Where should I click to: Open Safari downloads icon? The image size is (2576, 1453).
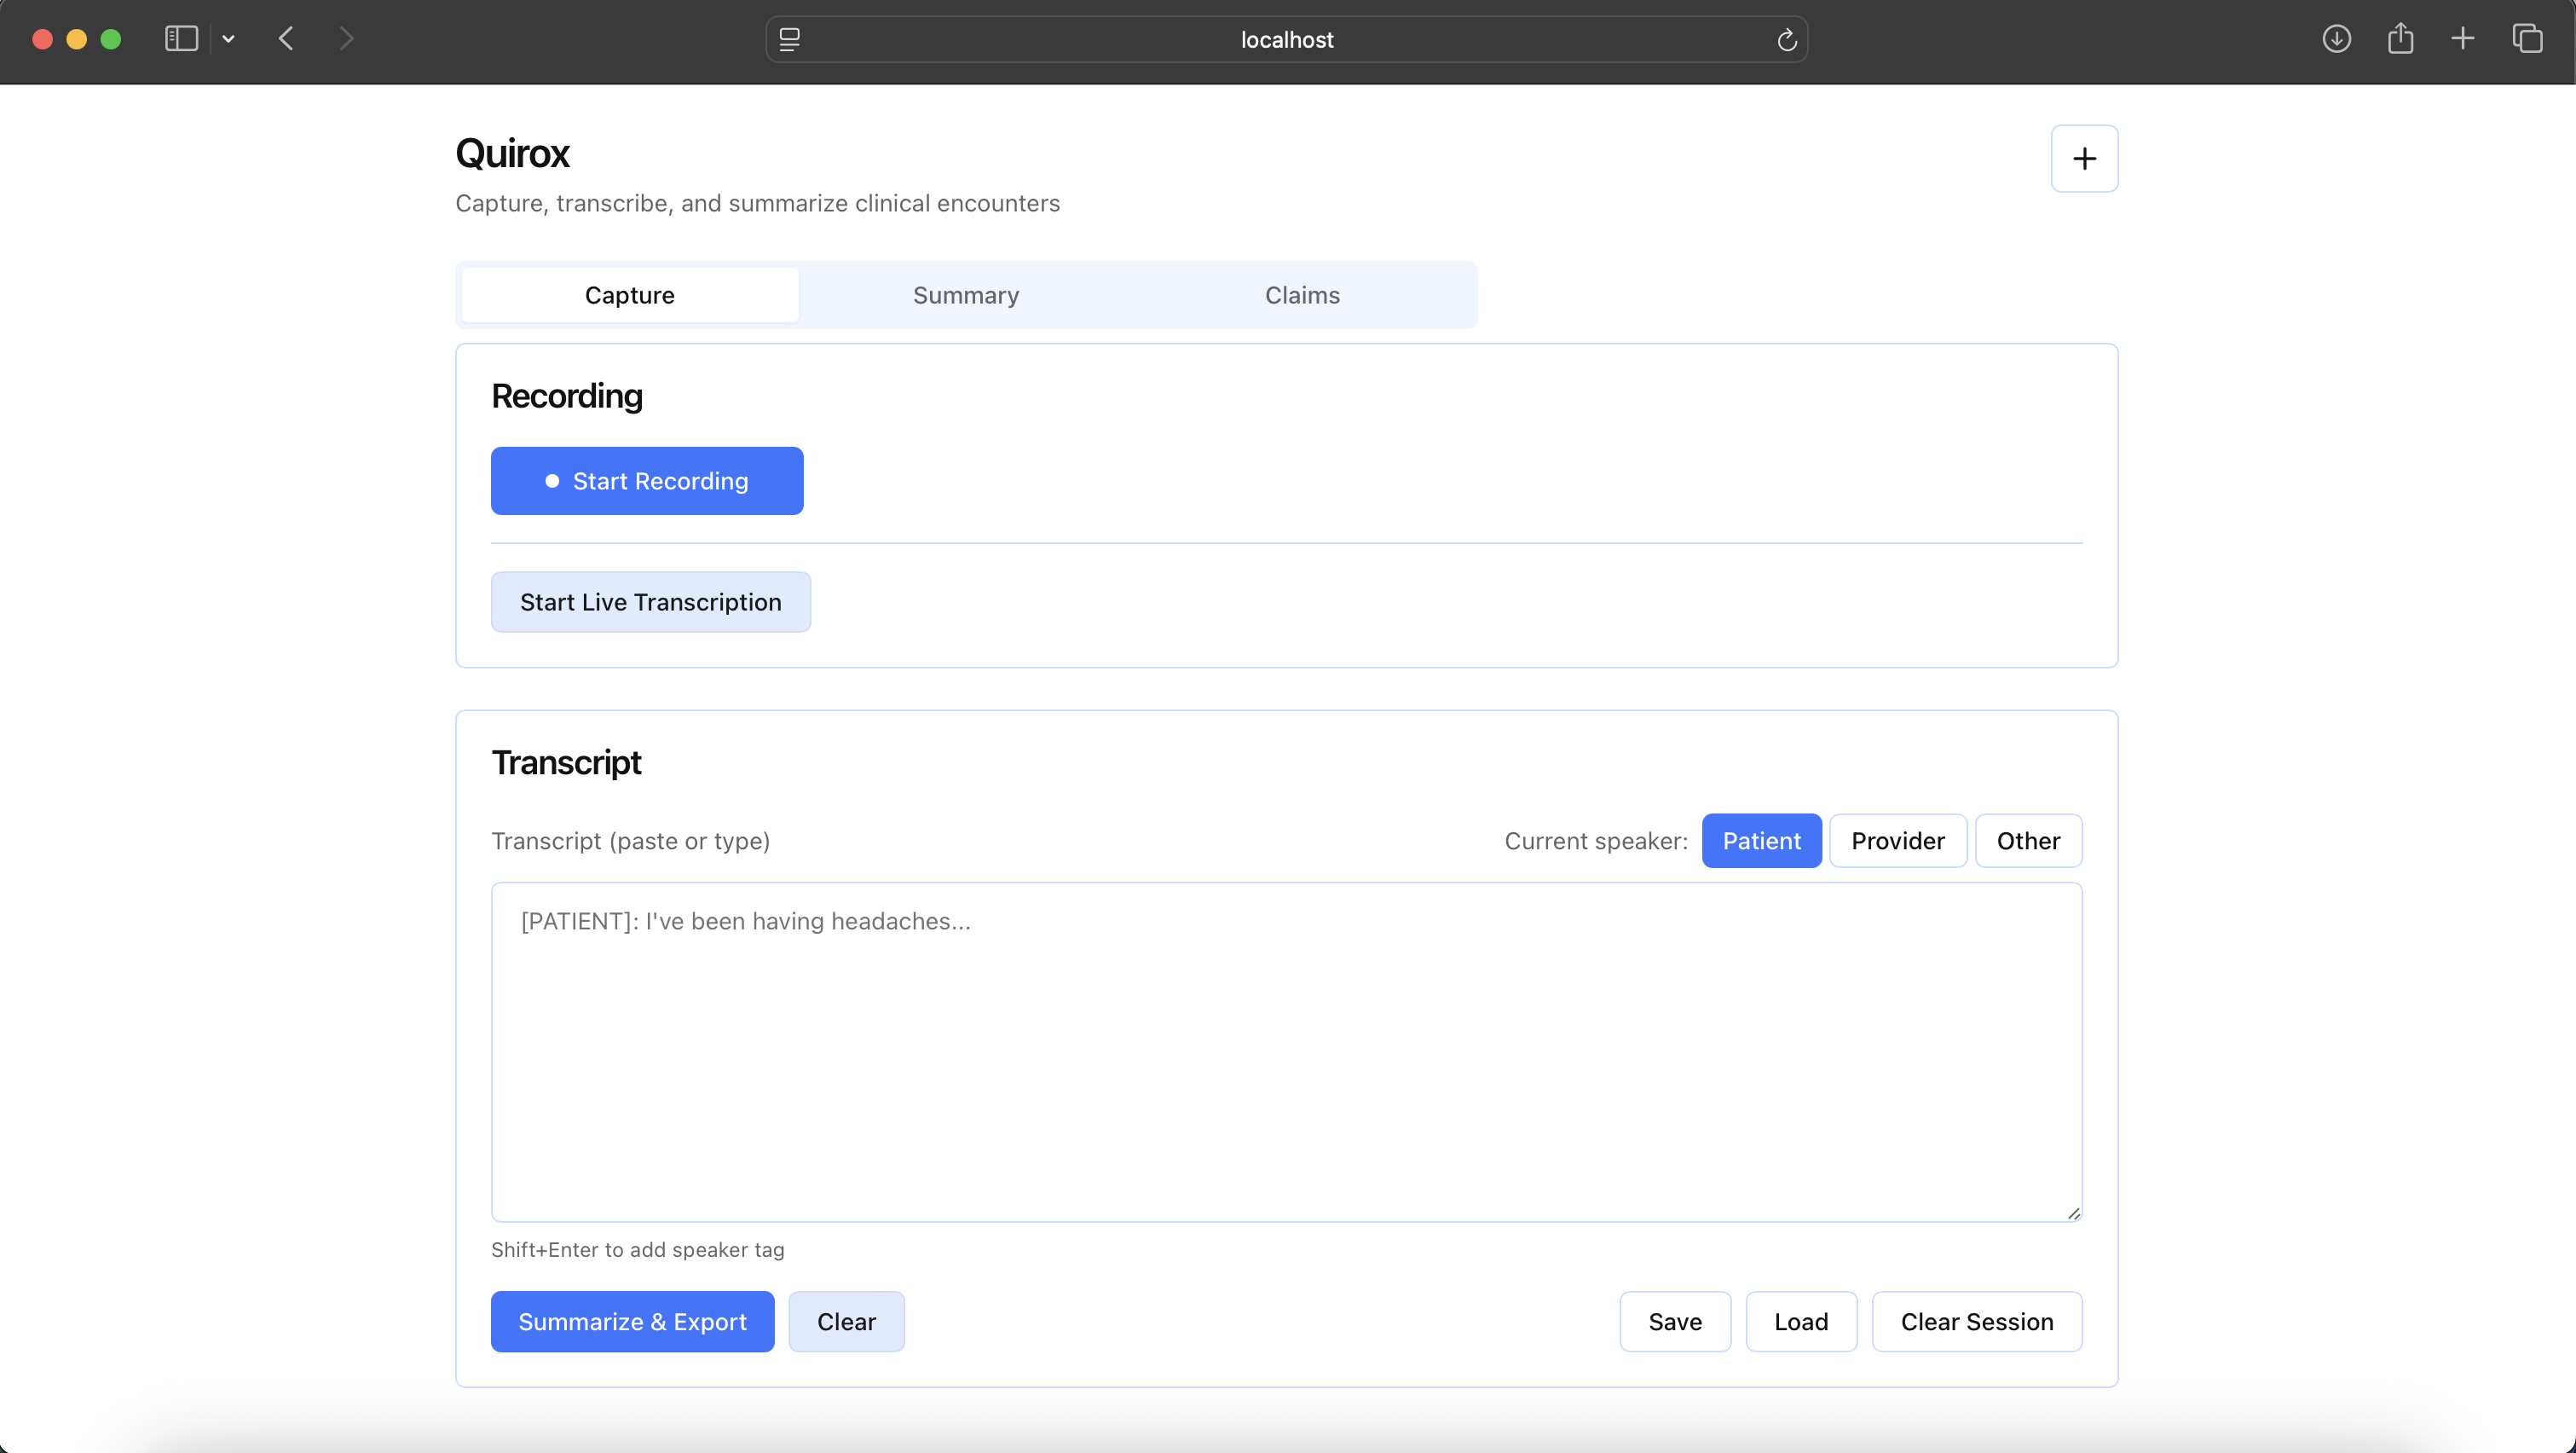point(2336,39)
